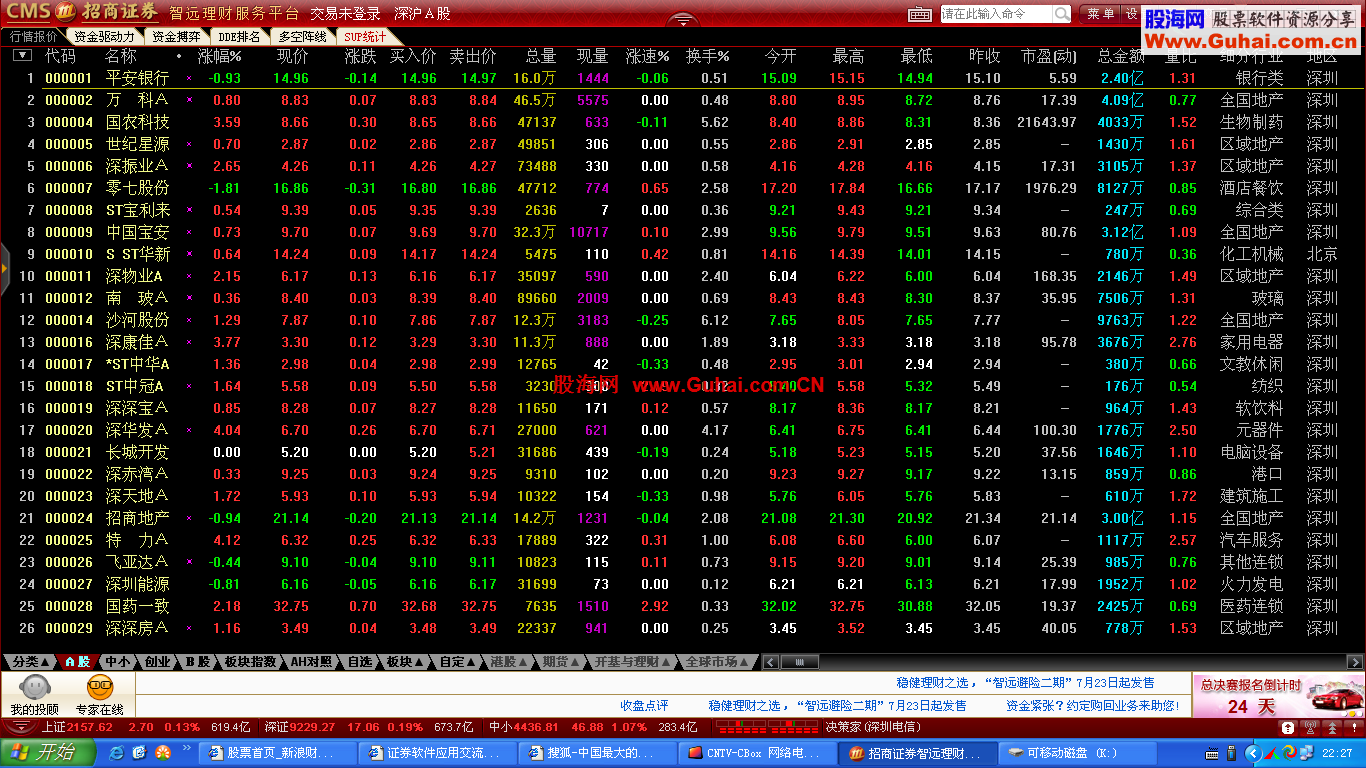
Task: Click the status bar collapse arrow icon
Action: point(22,726)
